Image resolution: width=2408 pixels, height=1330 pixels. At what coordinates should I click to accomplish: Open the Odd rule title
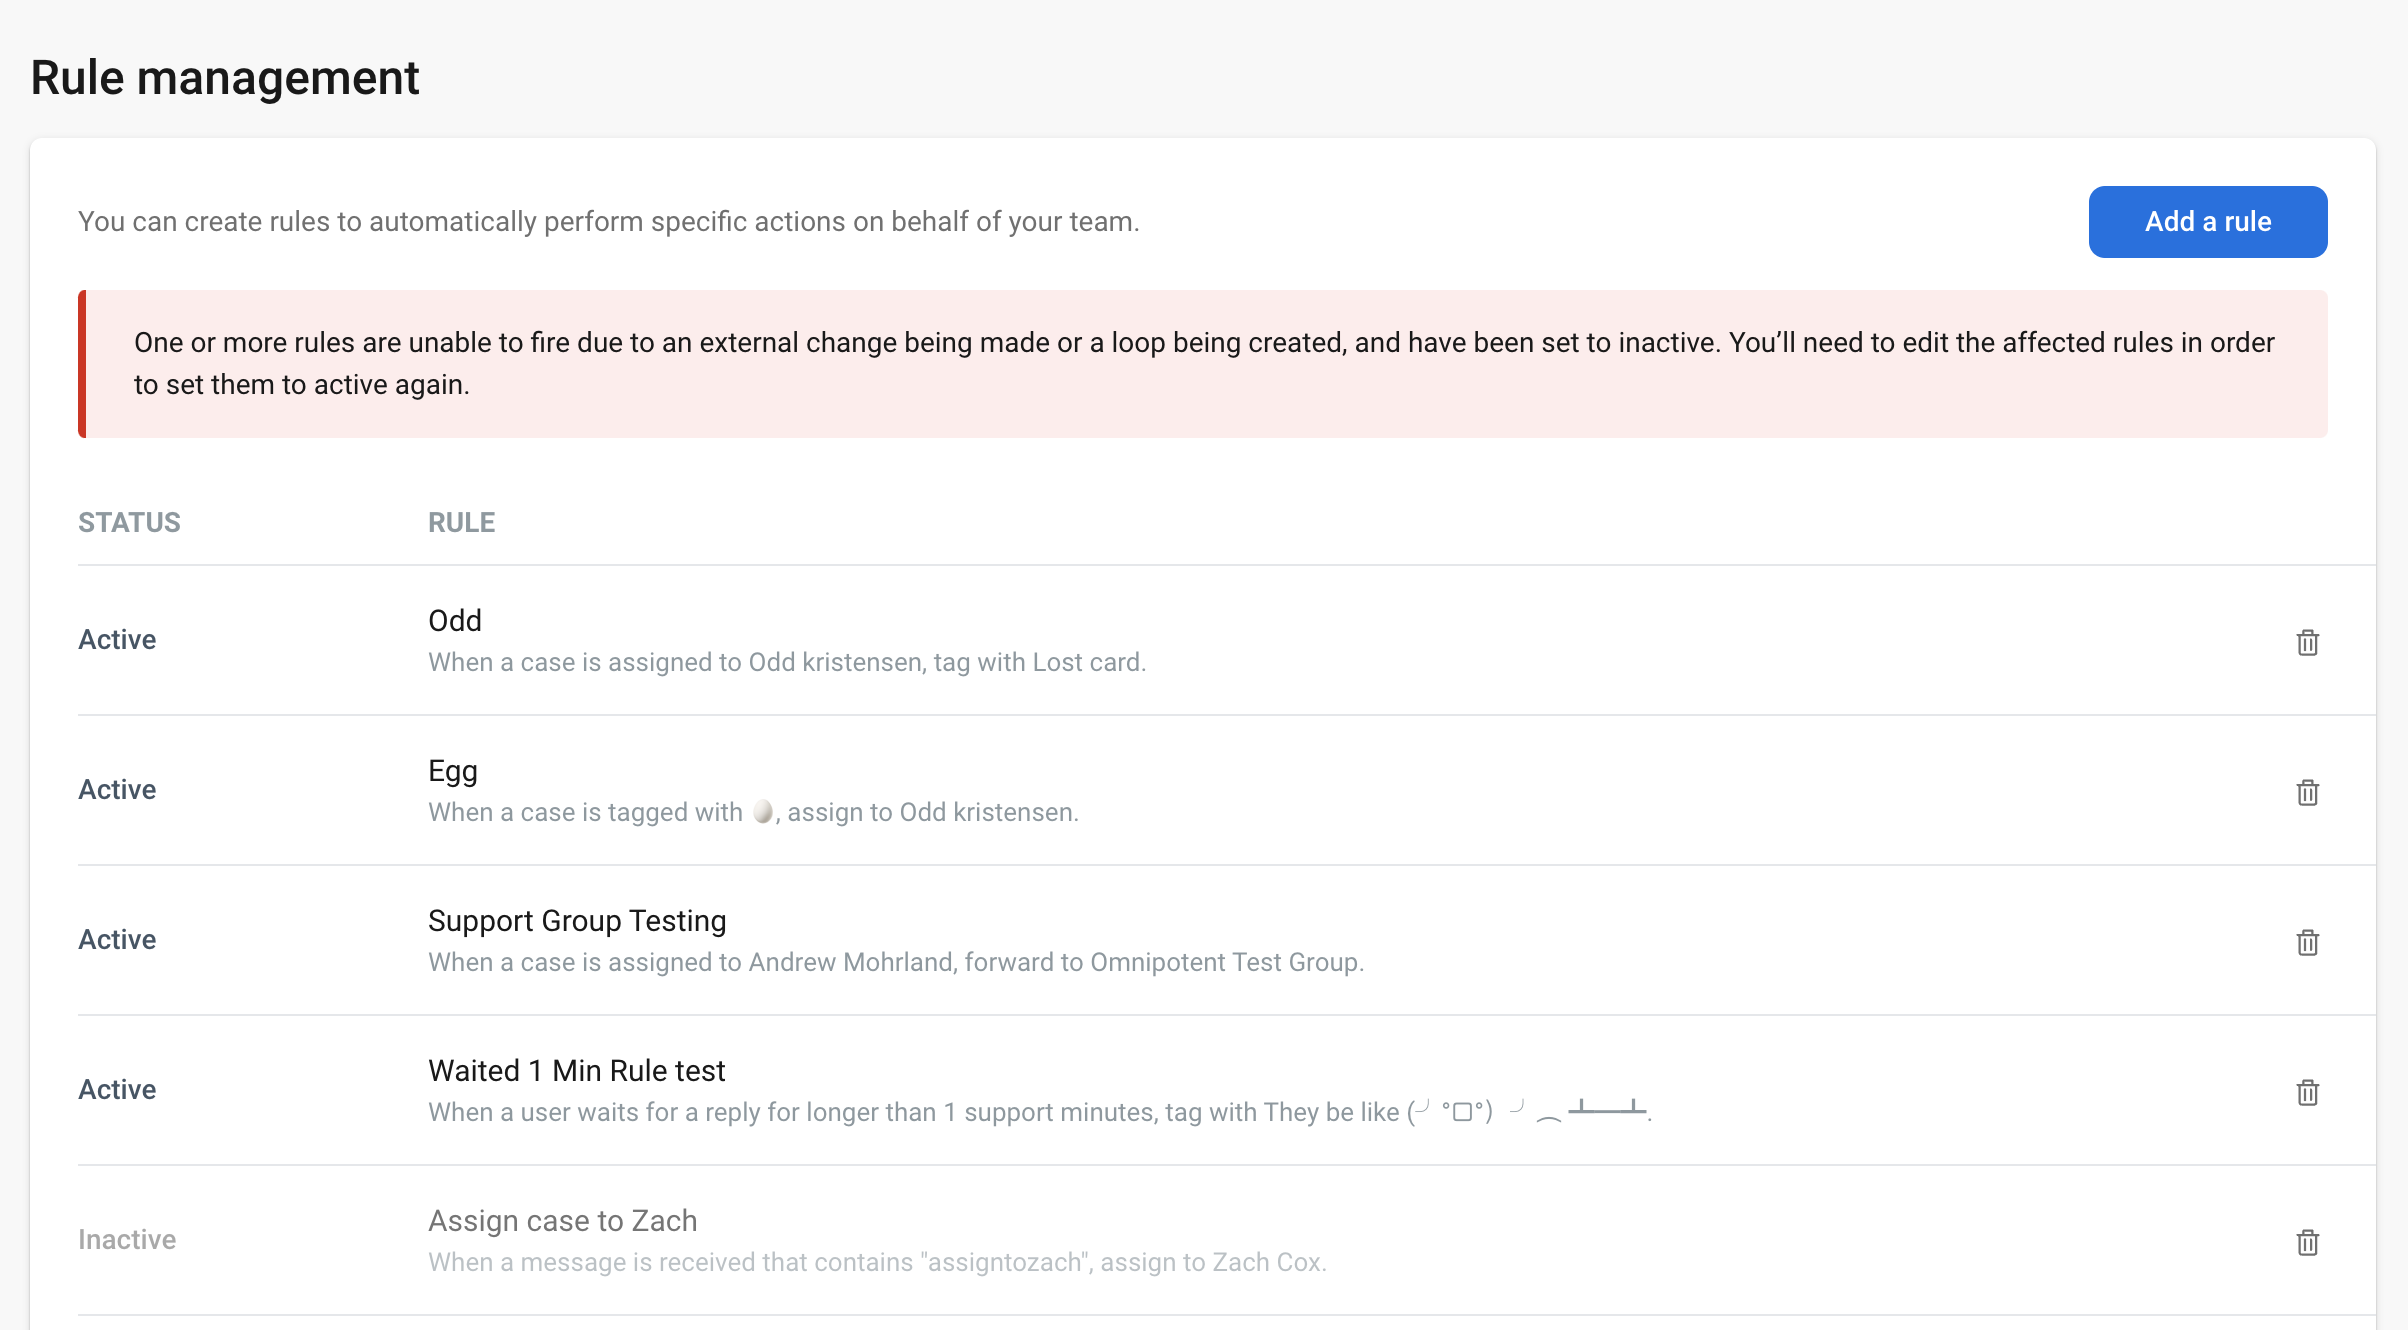click(x=455, y=621)
